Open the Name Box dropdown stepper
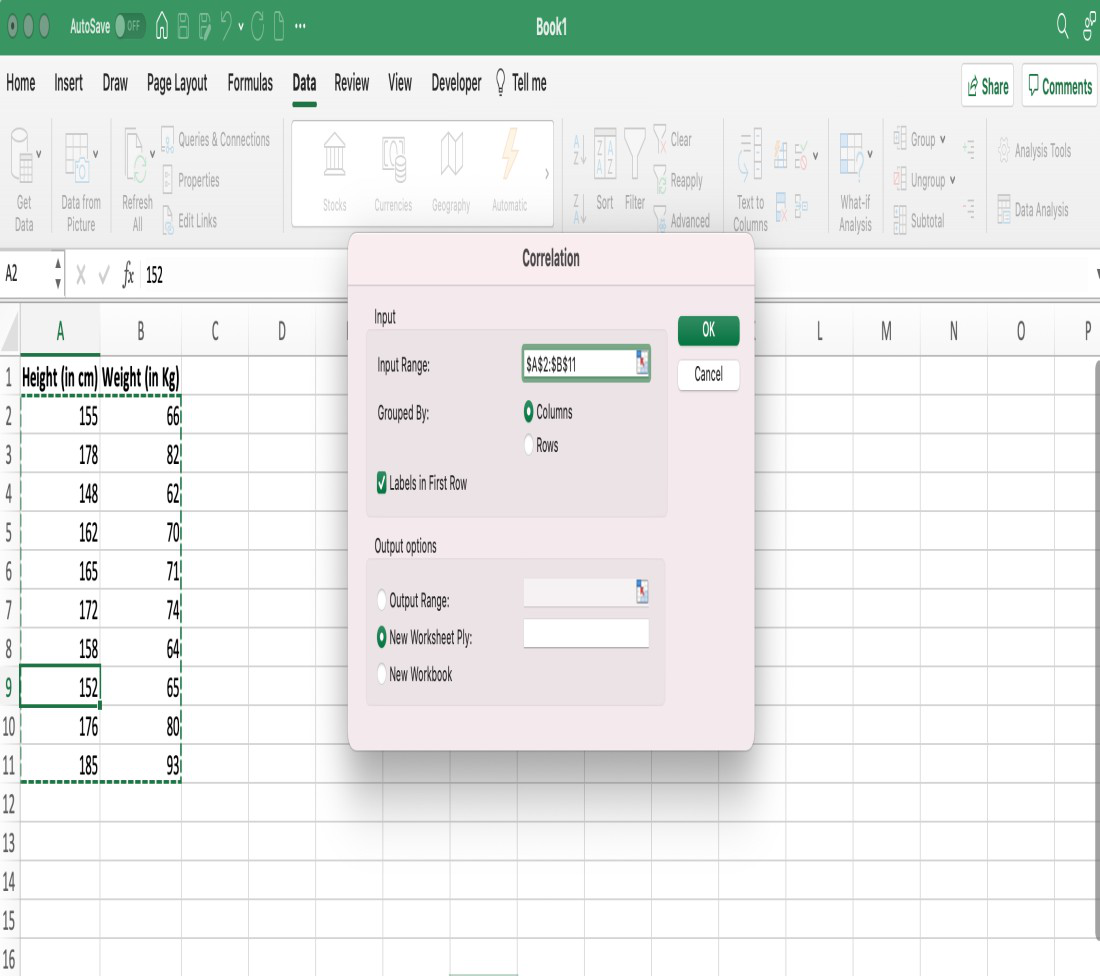Image resolution: width=1100 pixels, height=976 pixels. point(58,273)
